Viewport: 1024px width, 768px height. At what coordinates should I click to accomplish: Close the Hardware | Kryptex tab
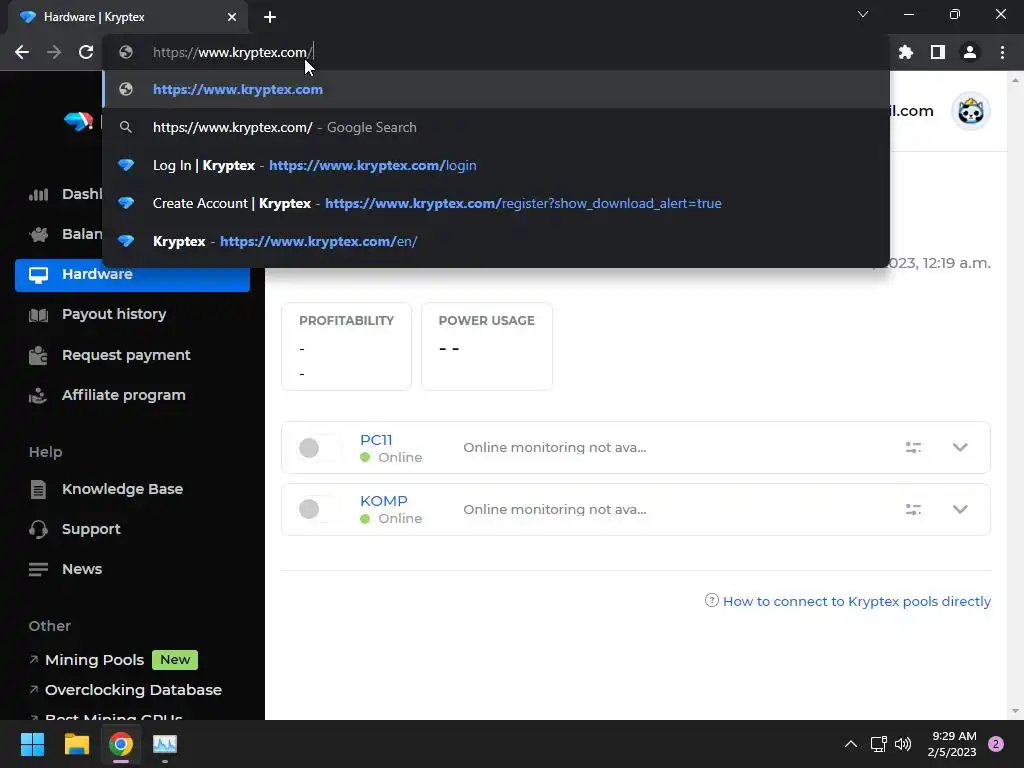tap(232, 17)
